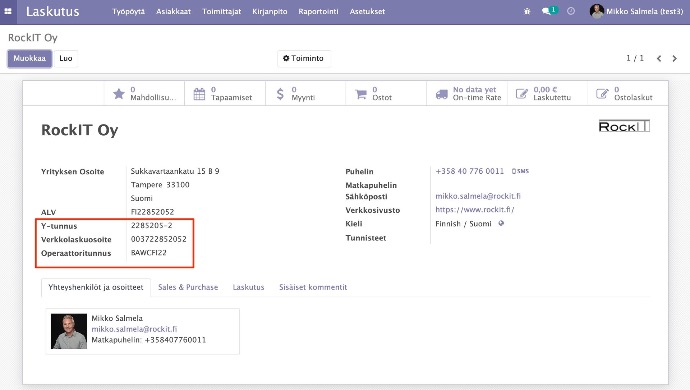Viewport: 690px width, 390px height.
Task: Click the Laskutus app title
Action: click(52, 11)
